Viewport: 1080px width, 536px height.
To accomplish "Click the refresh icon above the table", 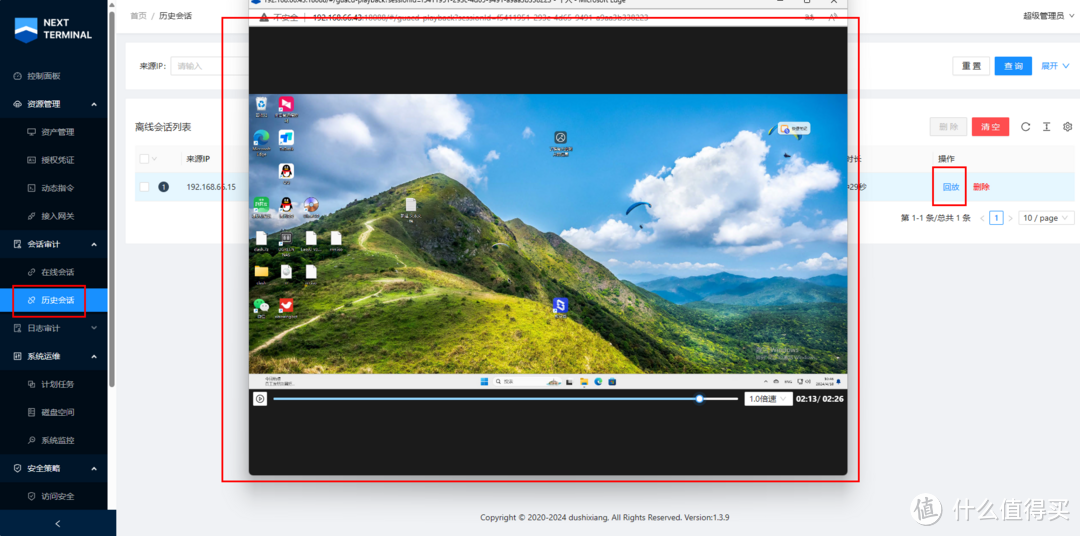I will point(1025,127).
